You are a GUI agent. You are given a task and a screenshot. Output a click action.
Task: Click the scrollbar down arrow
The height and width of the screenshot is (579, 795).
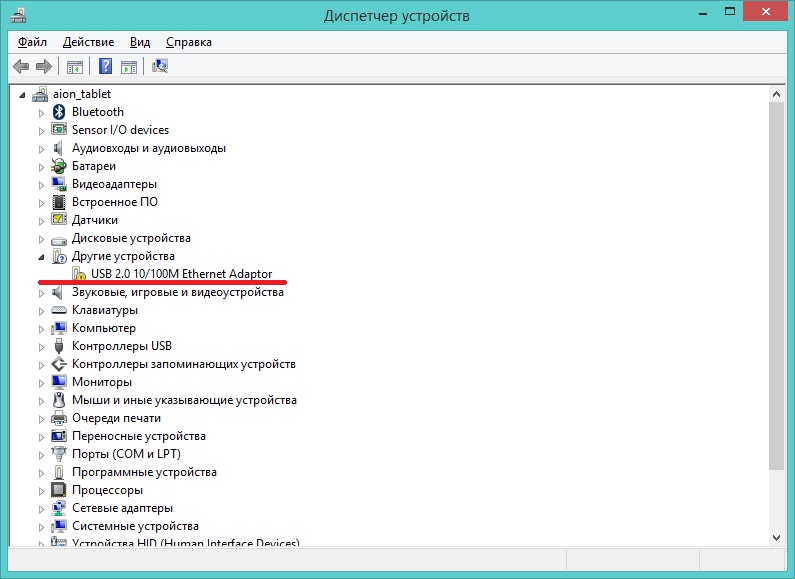776,537
